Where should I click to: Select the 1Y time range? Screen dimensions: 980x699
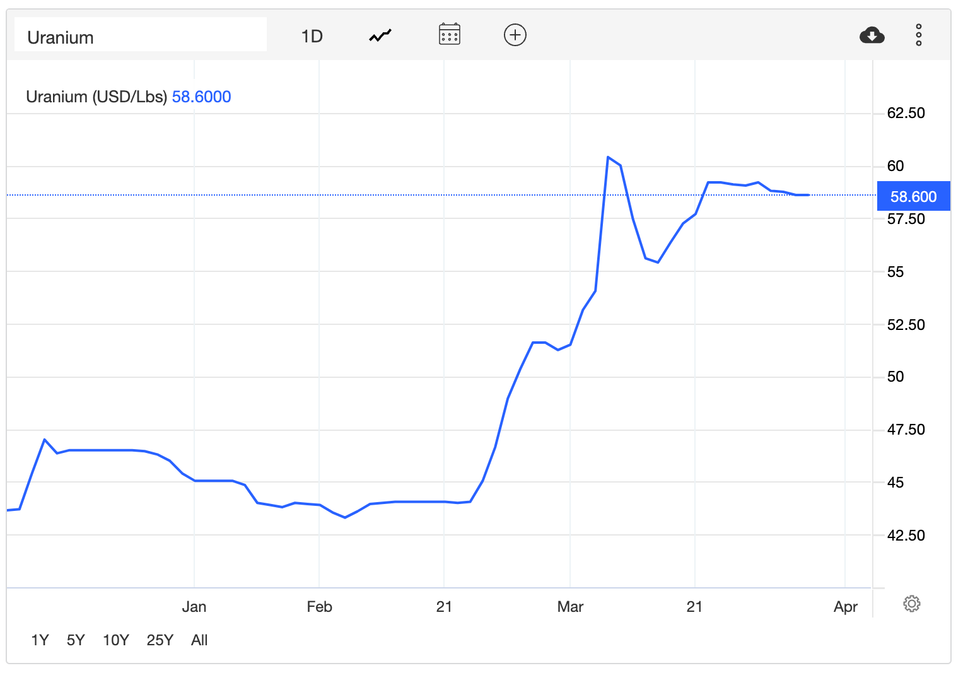coord(40,640)
